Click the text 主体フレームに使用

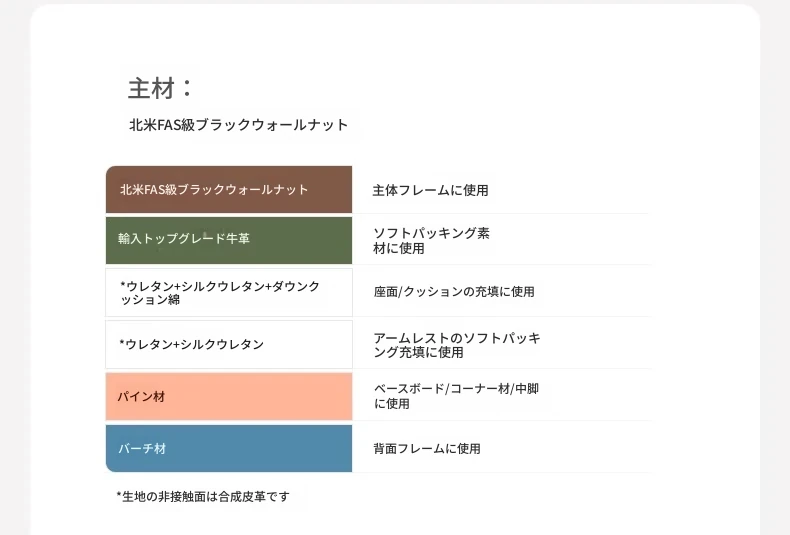click(430, 190)
